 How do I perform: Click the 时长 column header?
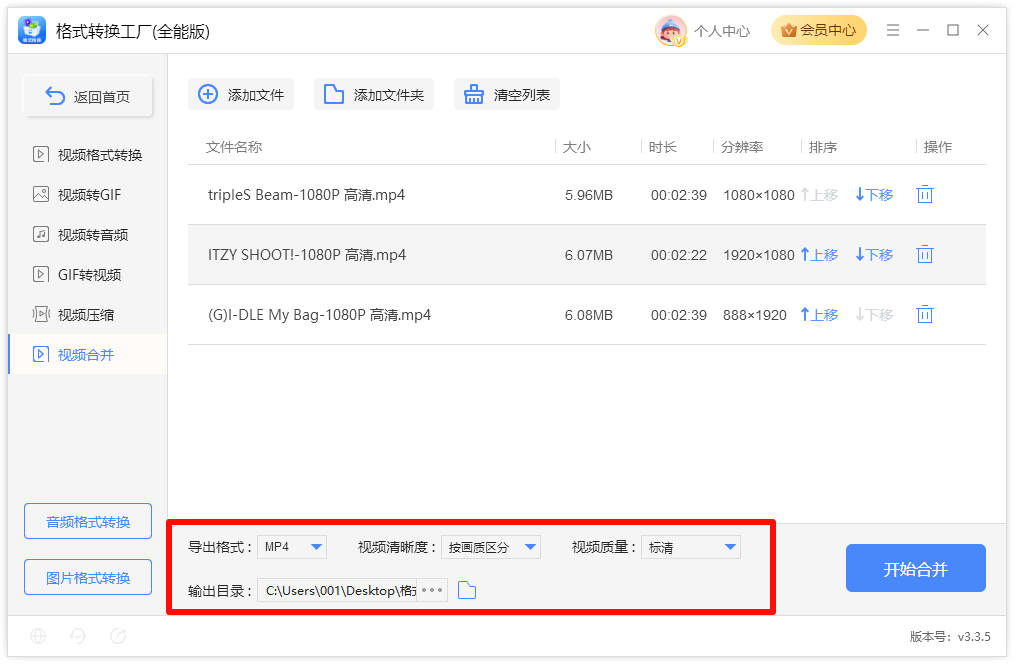663,147
